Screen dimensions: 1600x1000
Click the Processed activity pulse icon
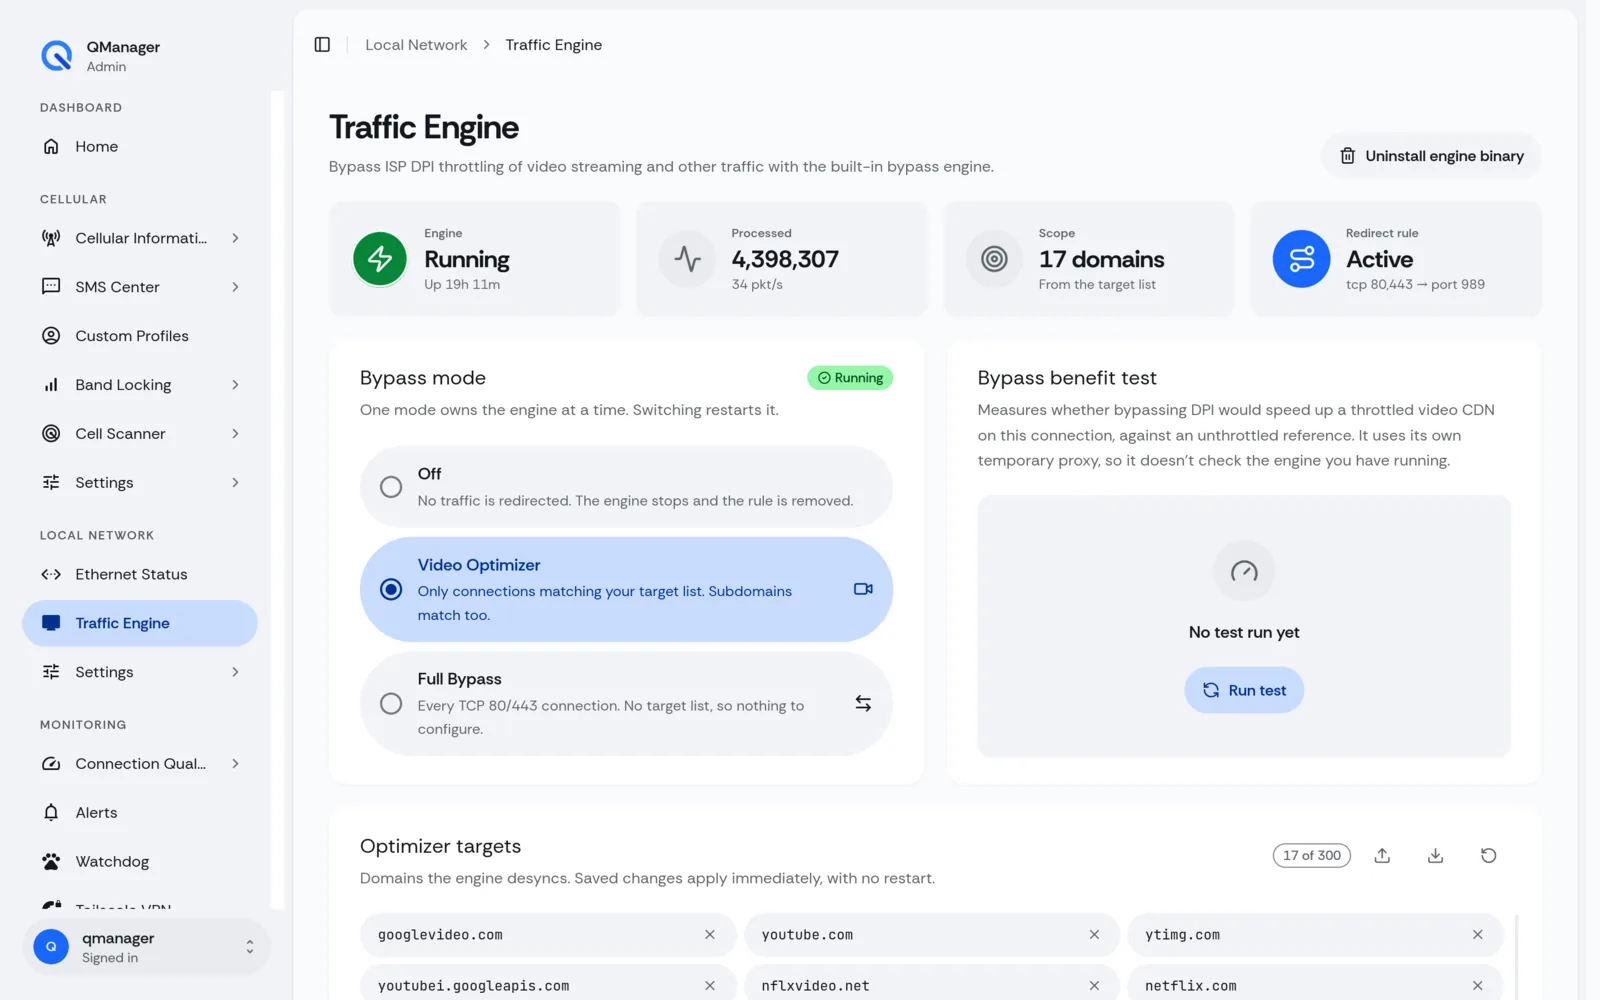pyautogui.click(x=687, y=259)
